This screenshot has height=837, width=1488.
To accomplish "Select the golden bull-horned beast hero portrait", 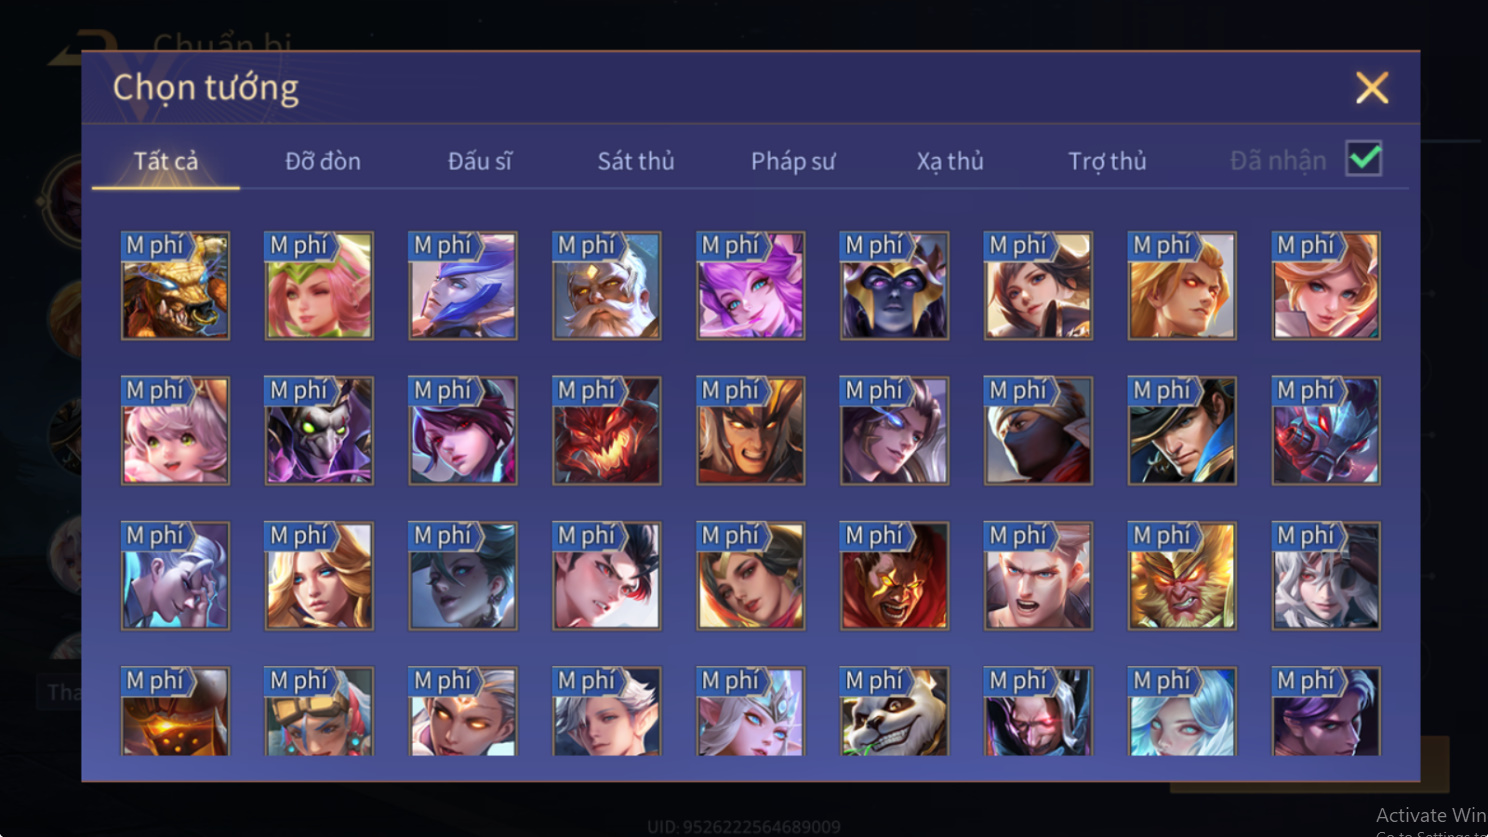I will point(175,286).
